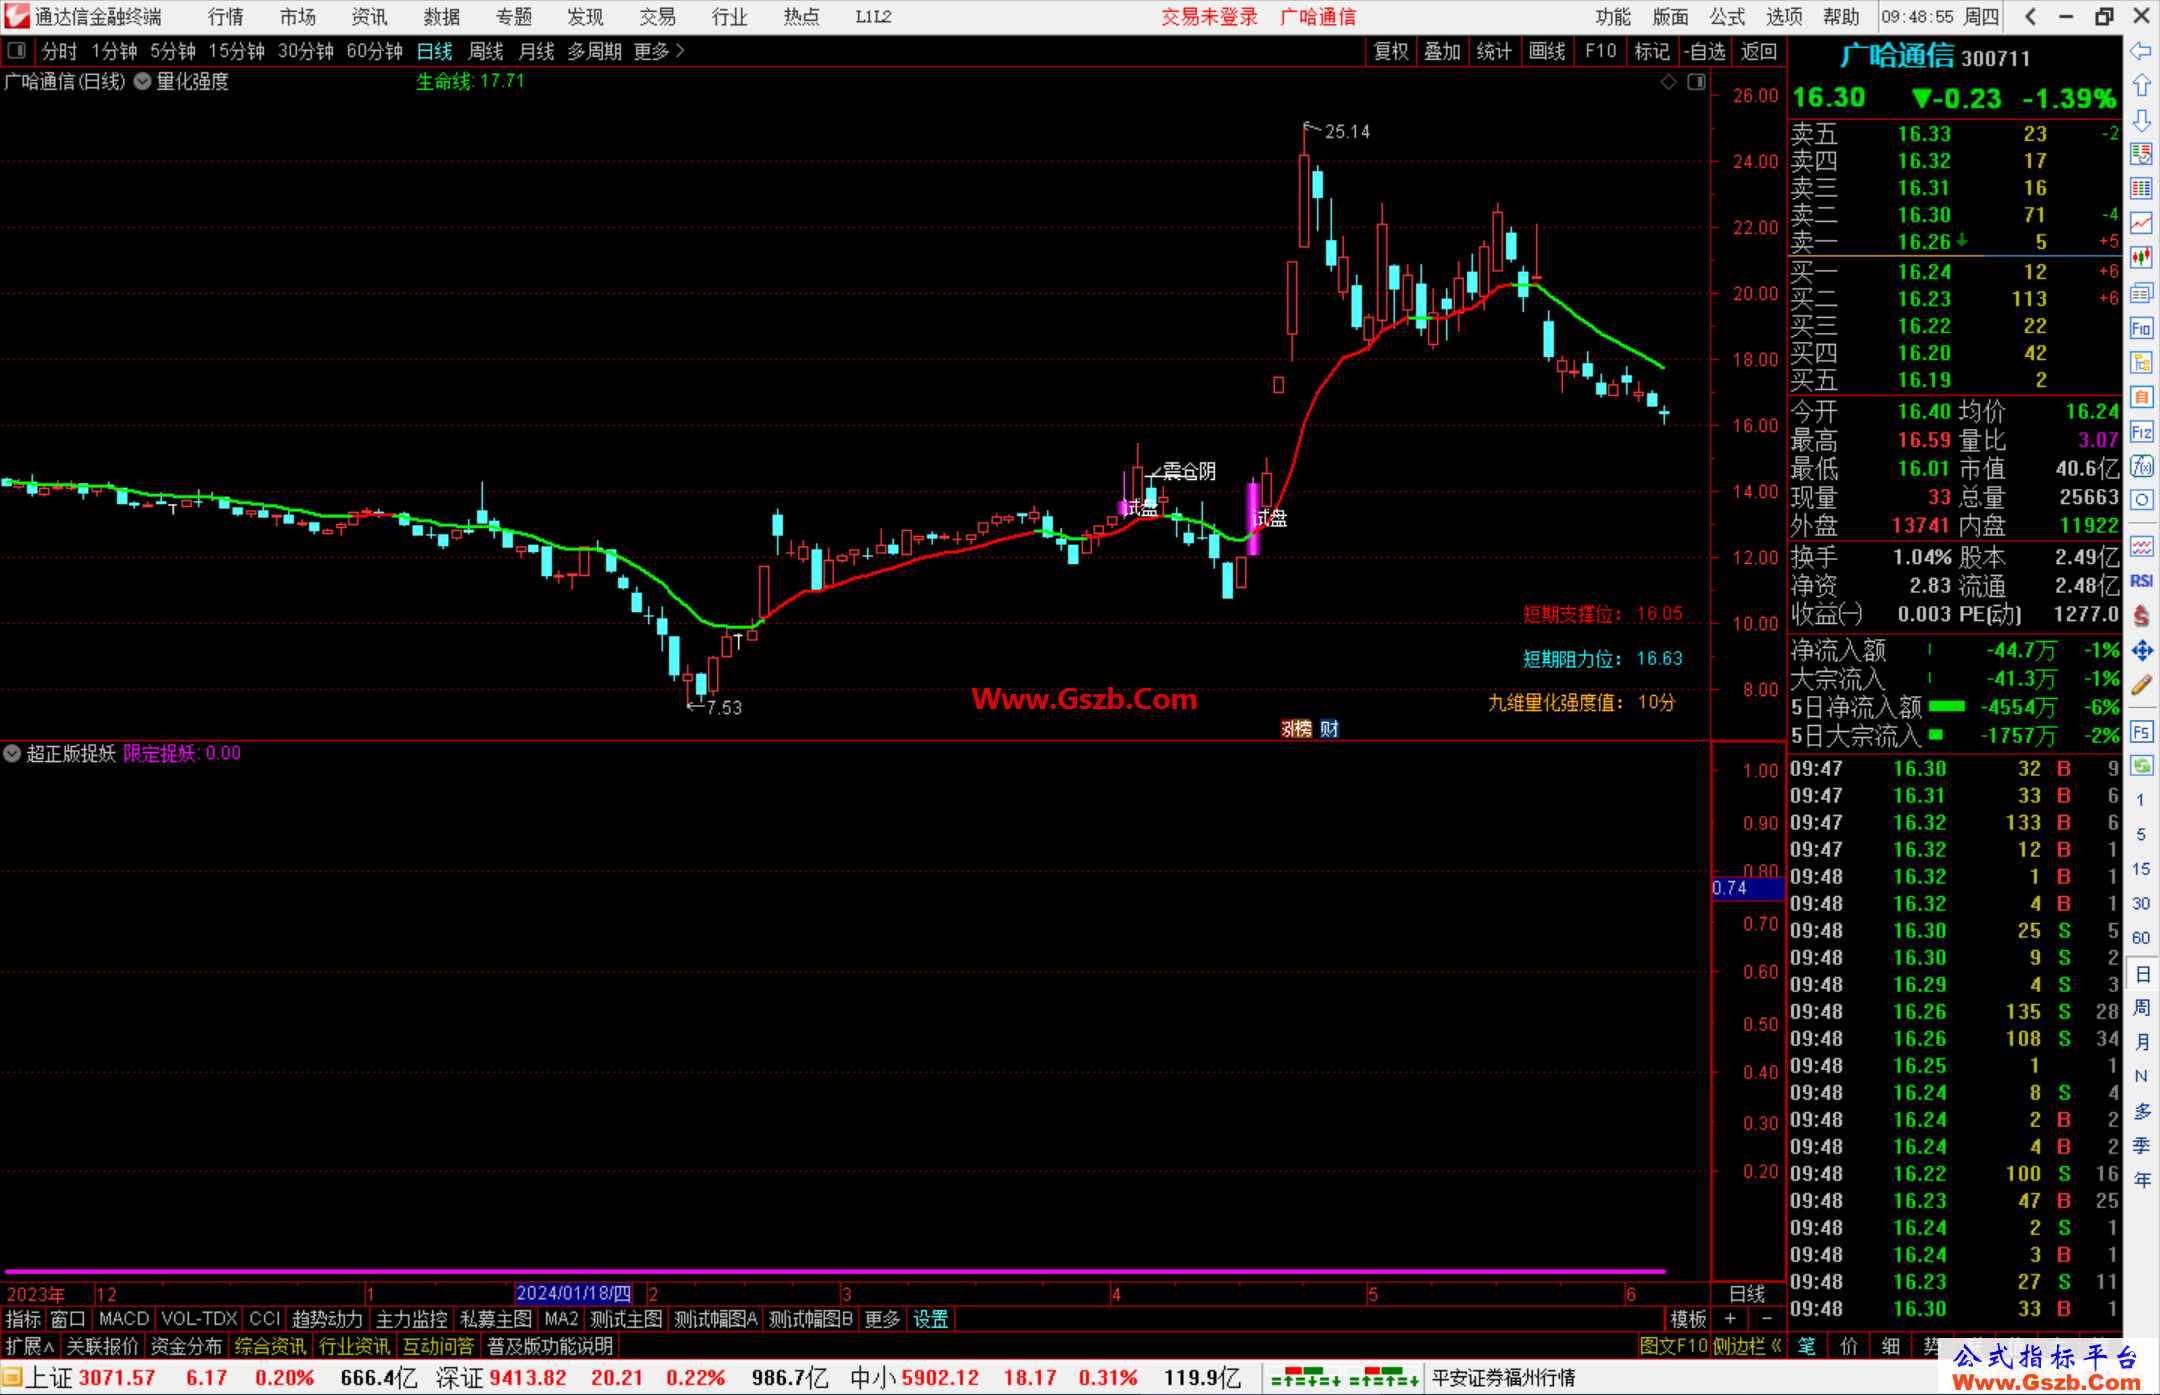Click the F12 trading icon in right sidebar
The width and height of the screenshot is (2160, 1395).
[2141, 432]
